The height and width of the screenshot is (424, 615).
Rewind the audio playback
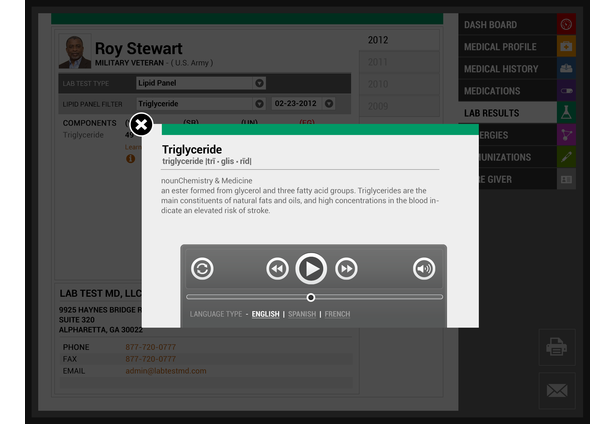277,269
